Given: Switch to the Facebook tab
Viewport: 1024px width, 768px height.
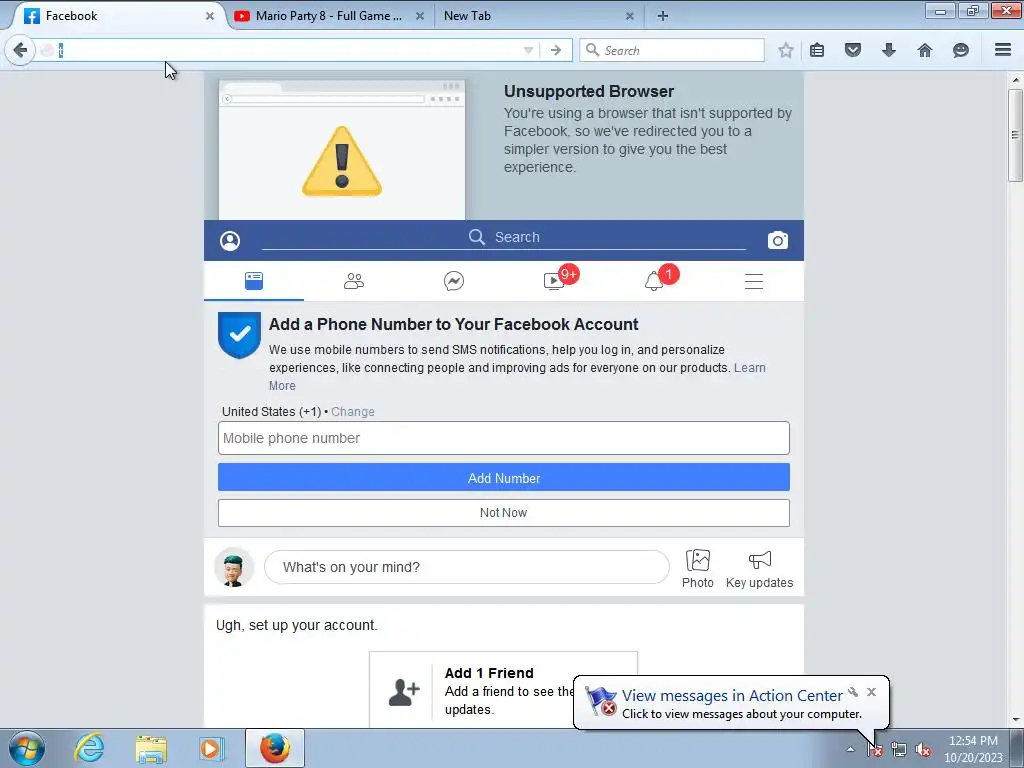Looking at the screenshot, I should tap(118, 16).
